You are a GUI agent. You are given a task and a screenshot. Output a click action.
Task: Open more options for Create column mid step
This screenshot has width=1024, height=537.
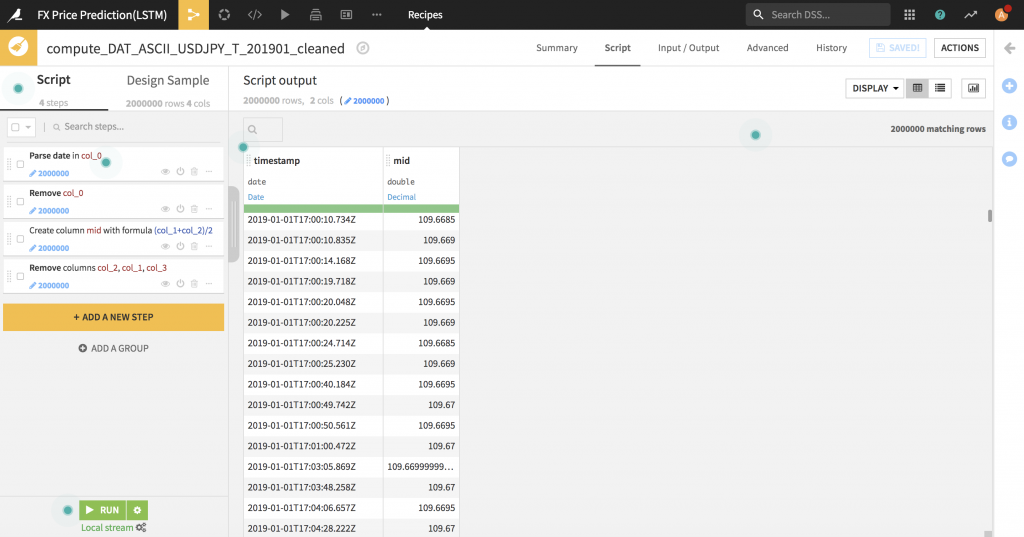pyautogui.click(x=209, y=246)
